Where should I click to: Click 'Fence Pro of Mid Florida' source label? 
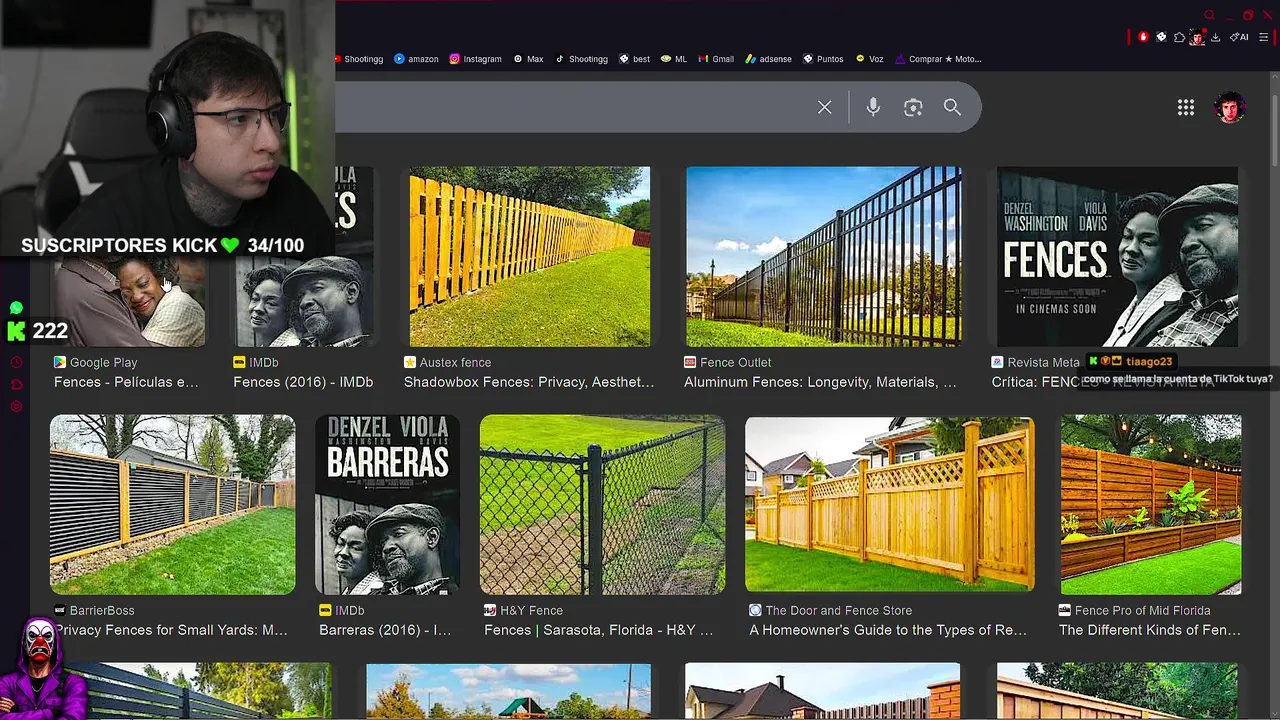coord(1142,611)
